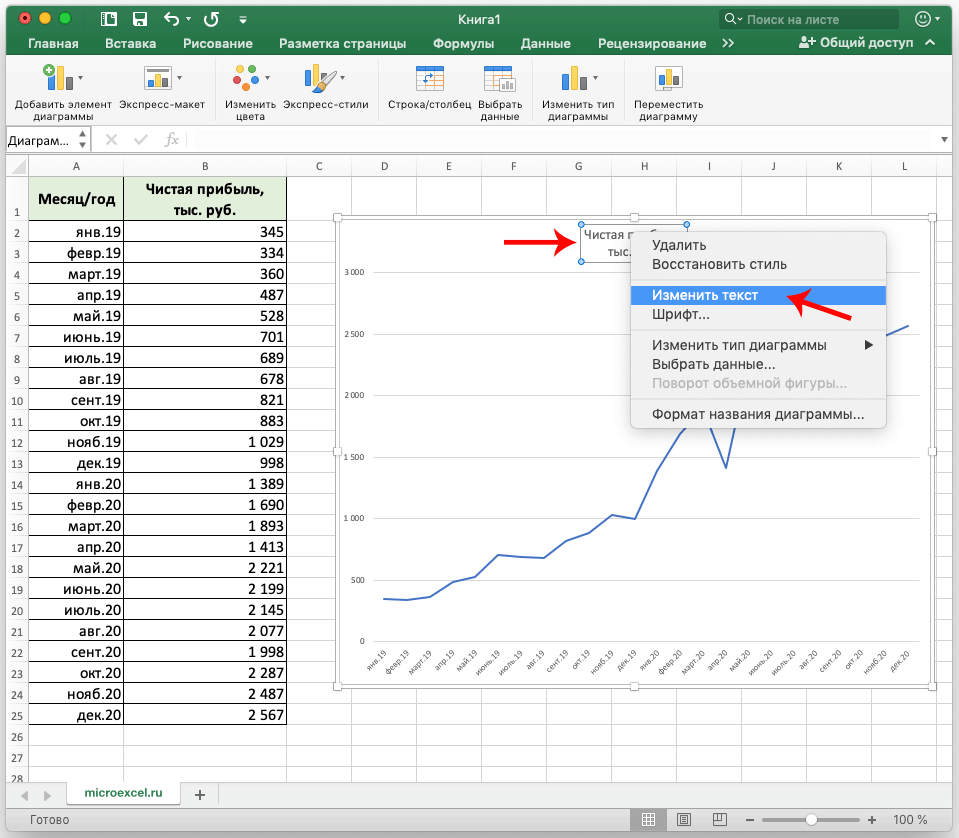959x838 pixels.
Task: Click the formula bar input area
Action: tap(563, 140)
